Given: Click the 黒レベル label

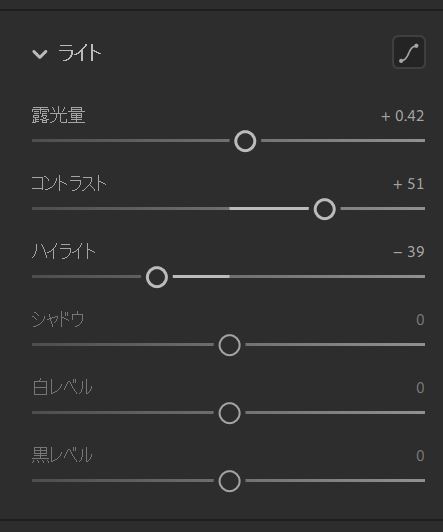Looking at the screenshot, I should tap(62, 455).
